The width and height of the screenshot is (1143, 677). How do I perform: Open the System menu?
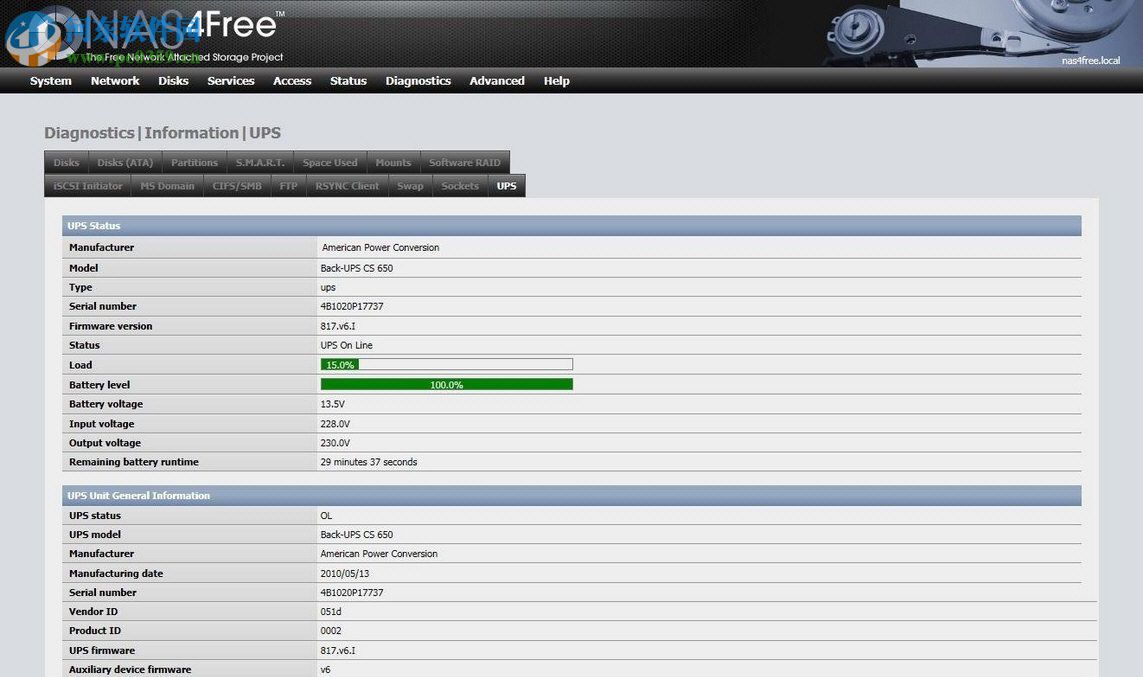click(x=50, y=81)
